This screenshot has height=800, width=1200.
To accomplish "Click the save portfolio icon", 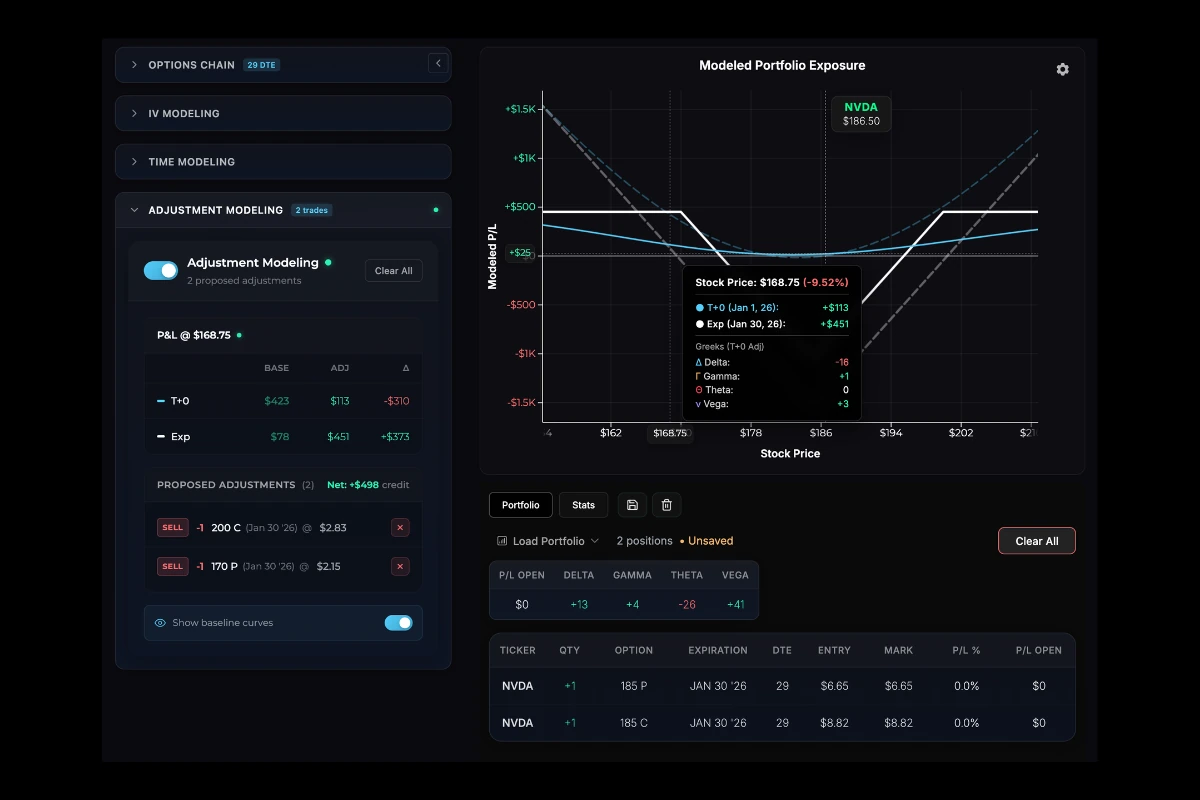I will coord(632,505).
